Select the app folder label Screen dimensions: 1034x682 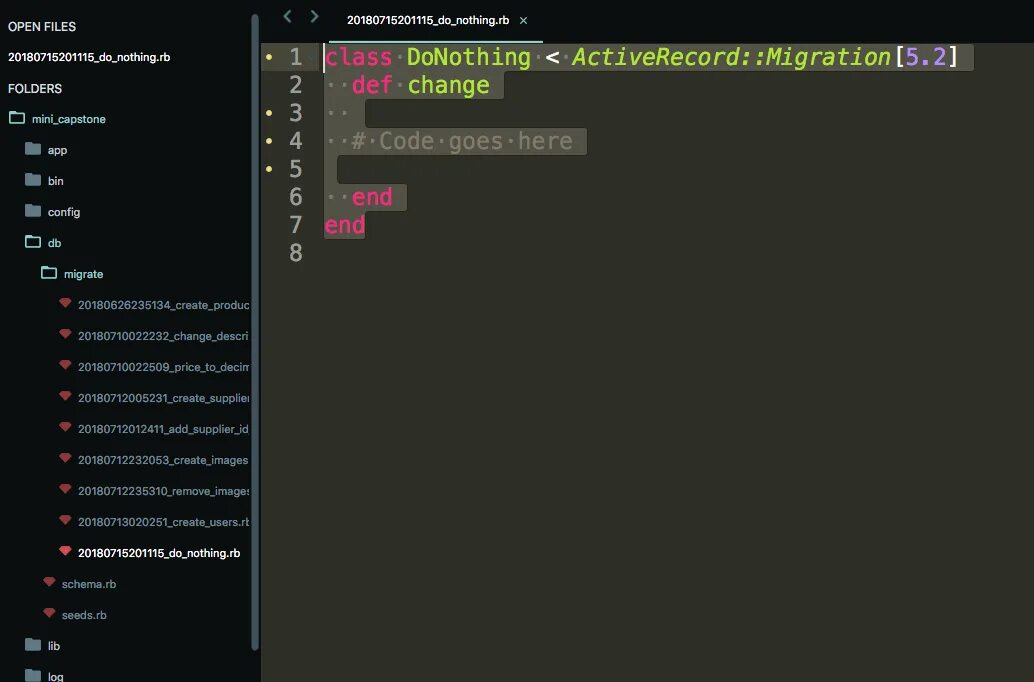click(57, 150)
